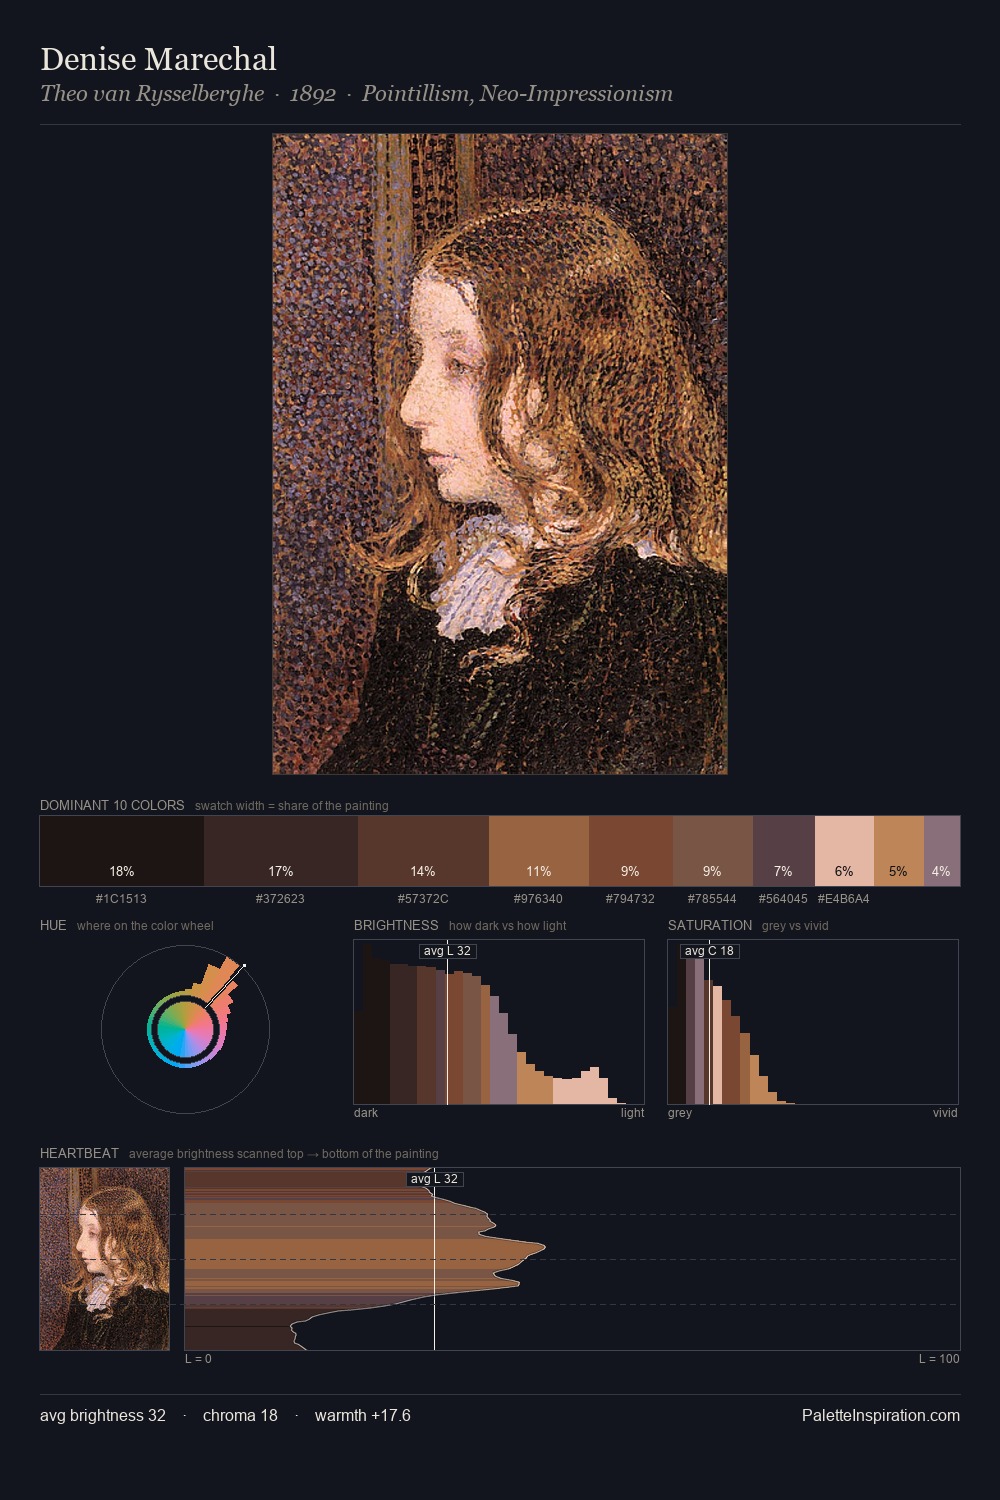Image resolution: width=1000 pixels, height=1500 pixels.
Task: Open the PaletteInspiration.com link
Action: coord(881,1415)
